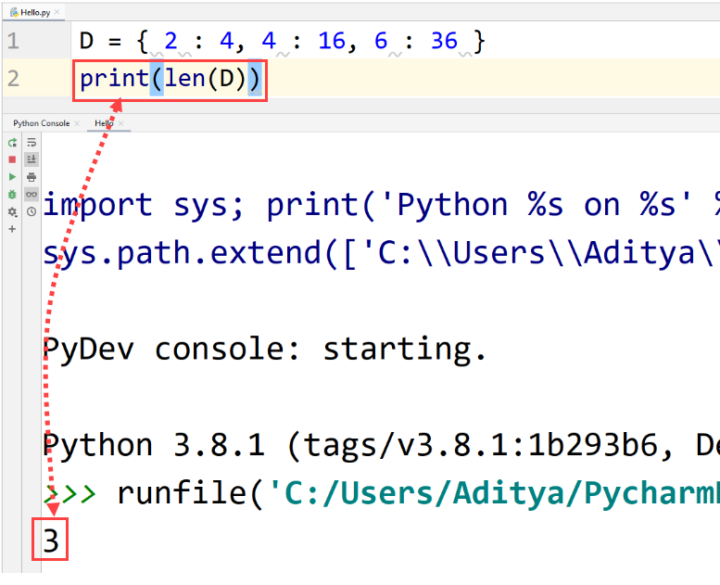
Task: Place cursor in print(len(D)) code line
Action: [x=170, y=79]
